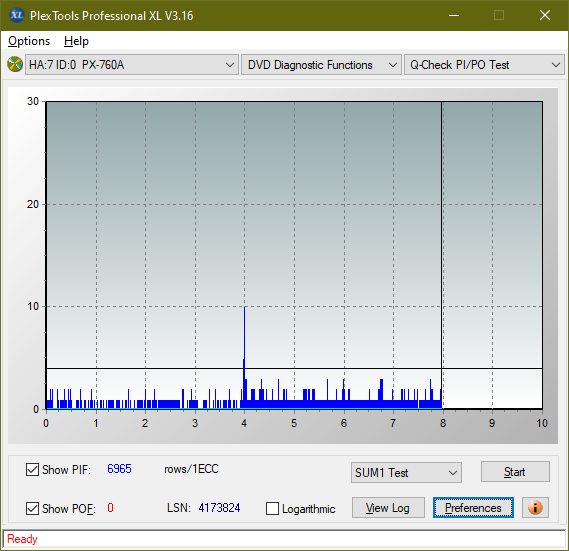Click the tall PIF spike at 4 GB
The image size is (569, 551).
(x=244, y=357)
